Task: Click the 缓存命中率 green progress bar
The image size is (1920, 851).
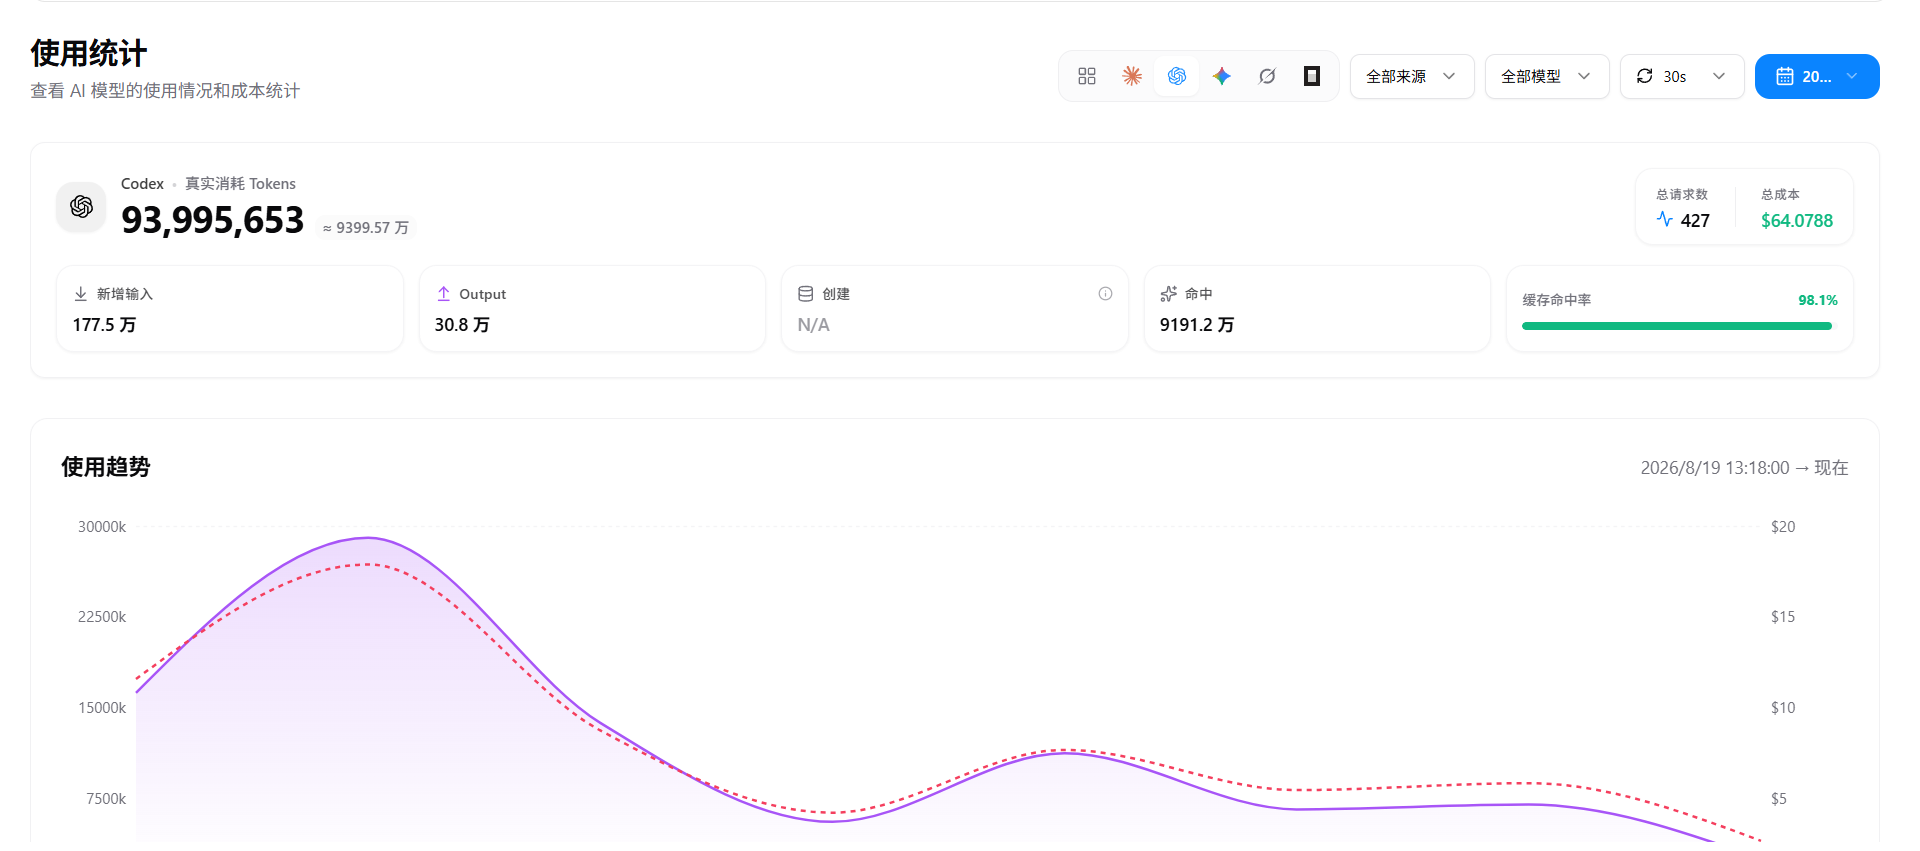Action: click(1677, 326)
